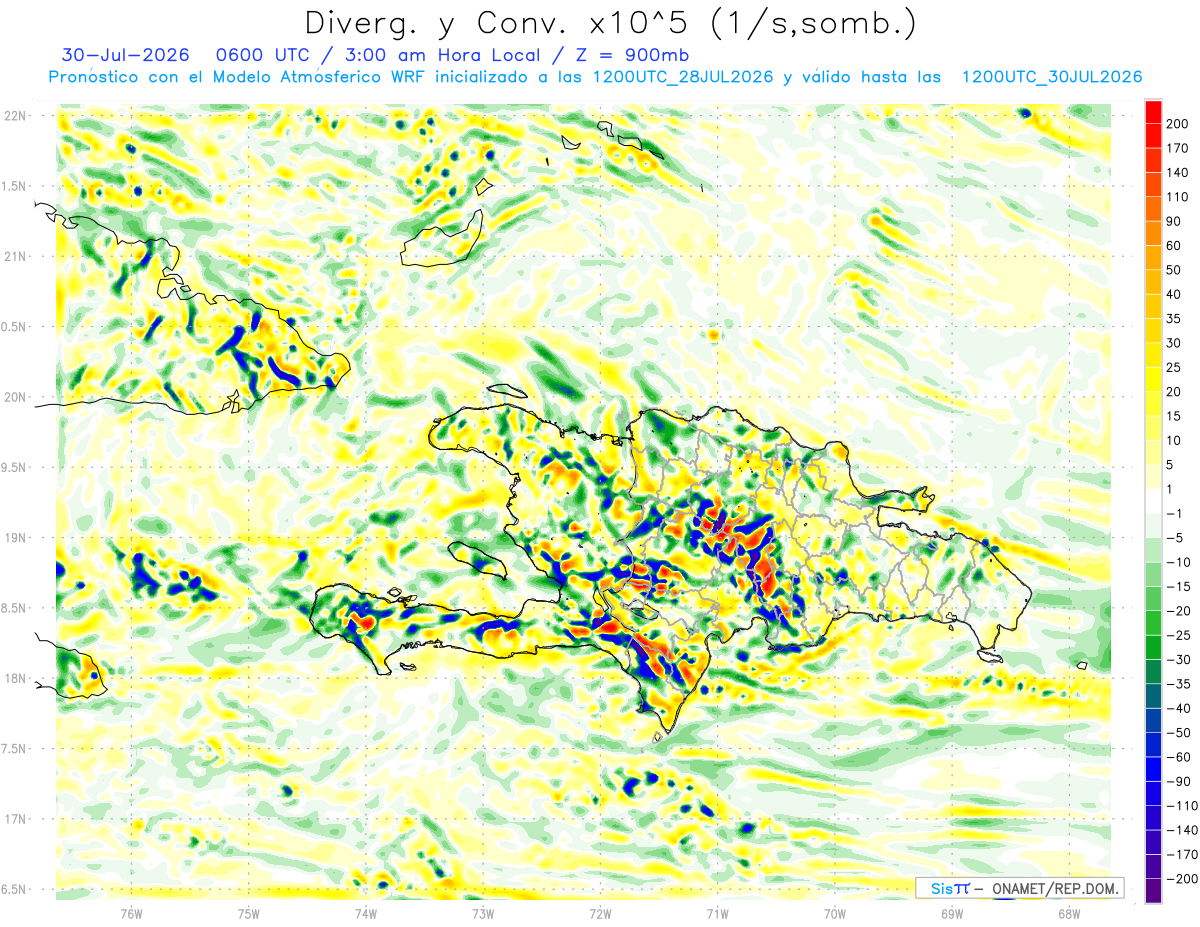
Task: Click the '20N' latitude label
Action: 14,397
